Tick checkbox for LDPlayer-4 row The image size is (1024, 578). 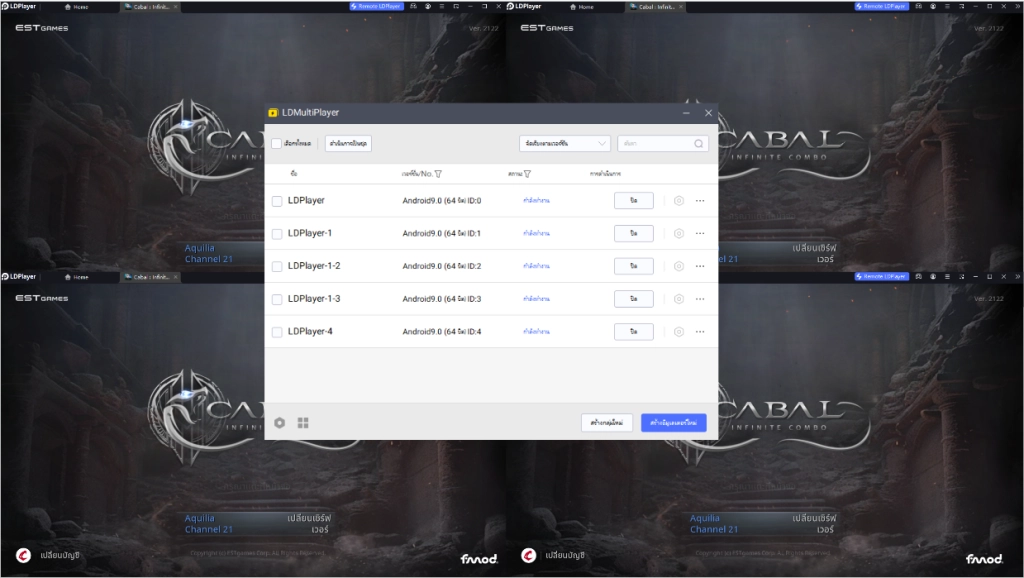pyautogui.click(x=277, y=332)
